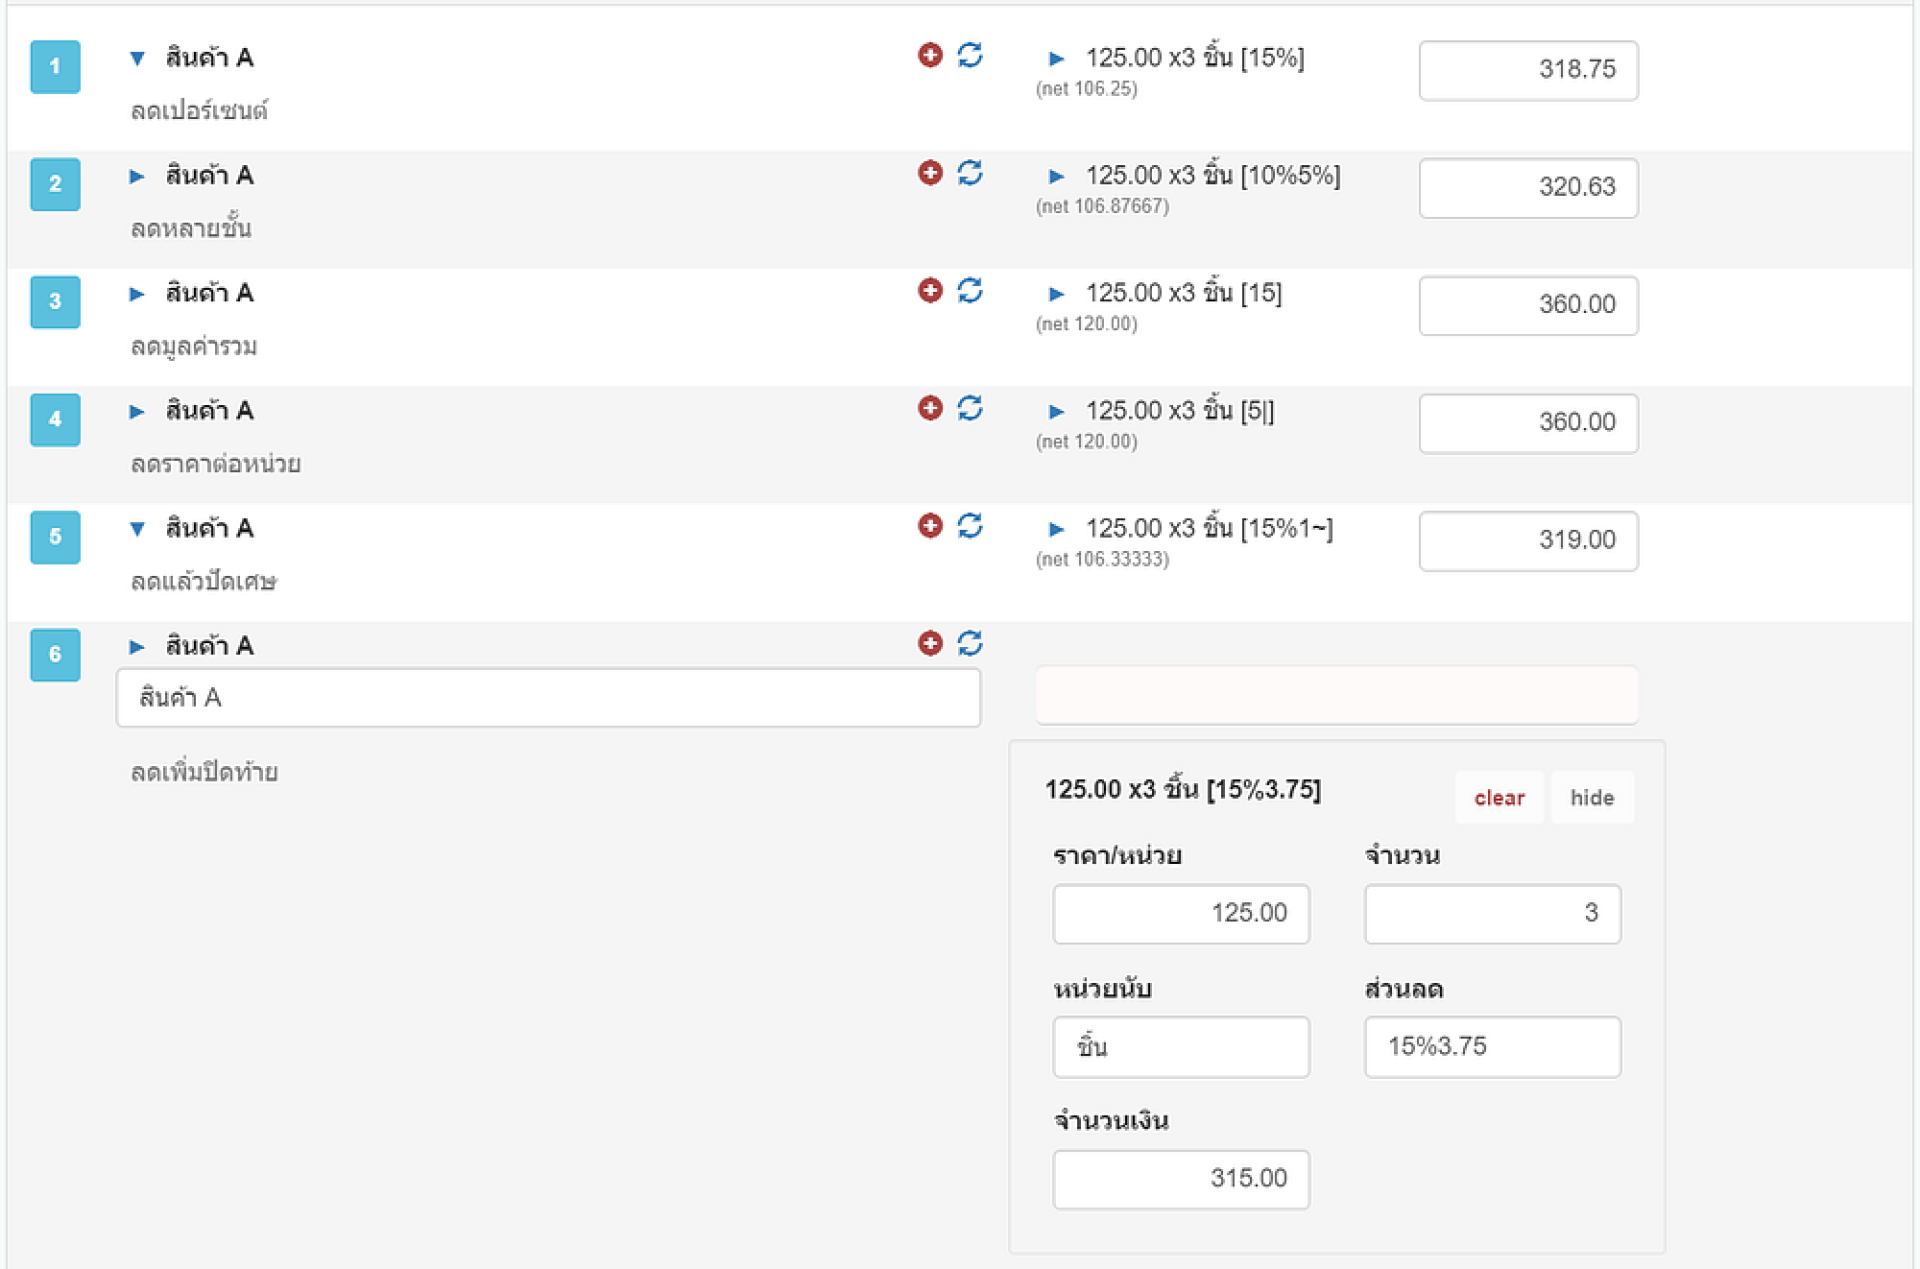Click the amount field showing 318.75
This screenshot has height=1269, width=1920.
tap(1527, 70)
